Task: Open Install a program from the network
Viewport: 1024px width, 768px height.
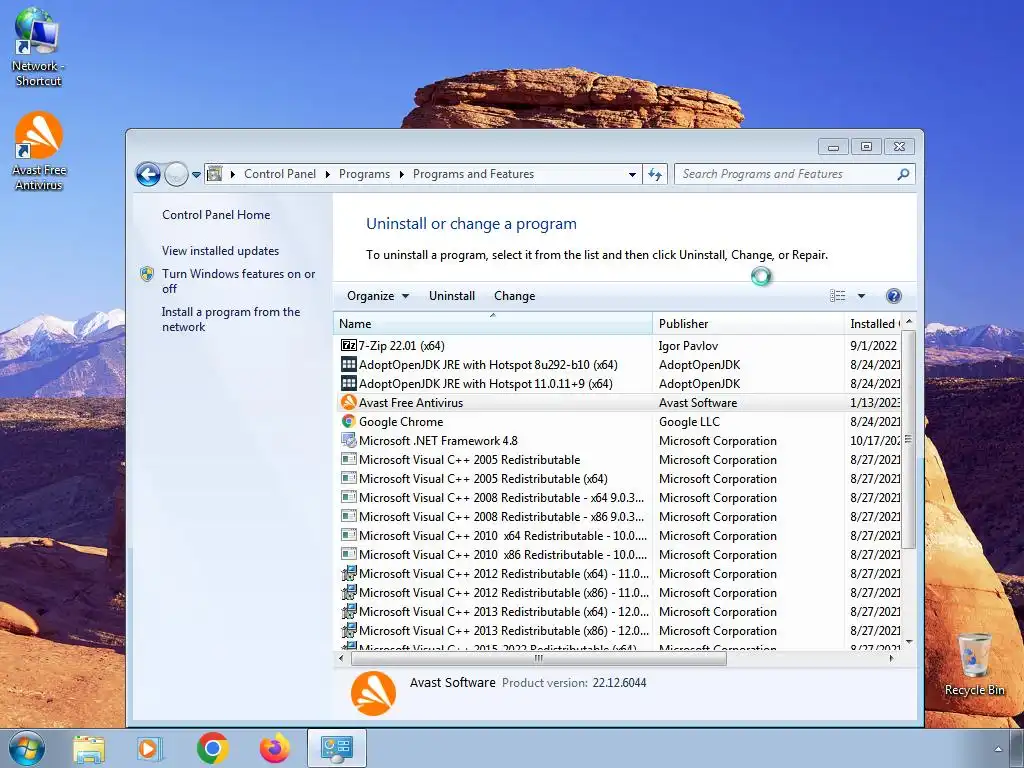Action: (x=231, y=319)
